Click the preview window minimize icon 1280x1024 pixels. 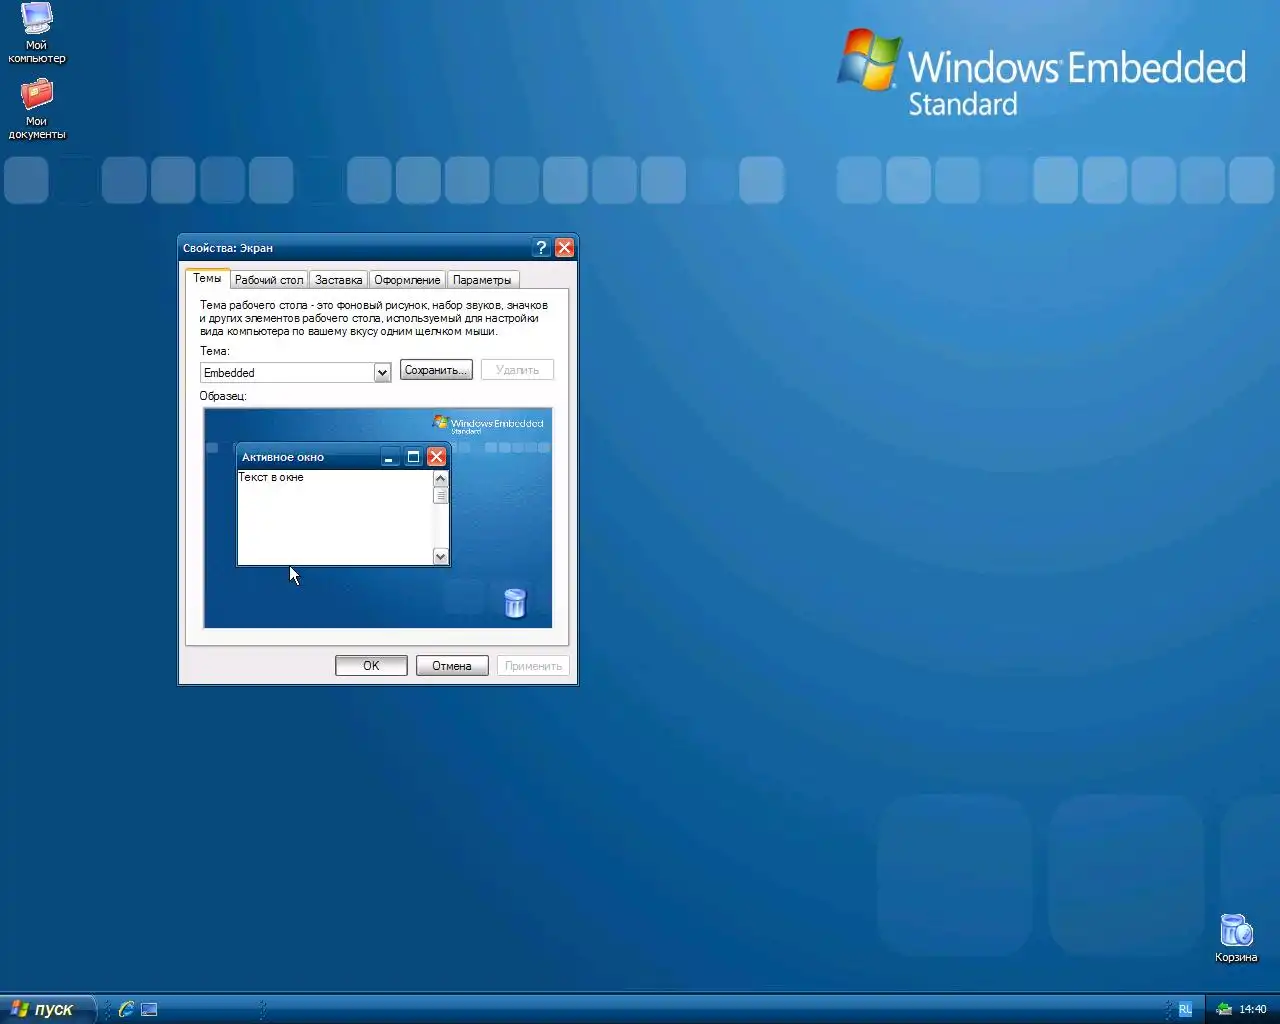pyautogui.click(x=390, y=457)
